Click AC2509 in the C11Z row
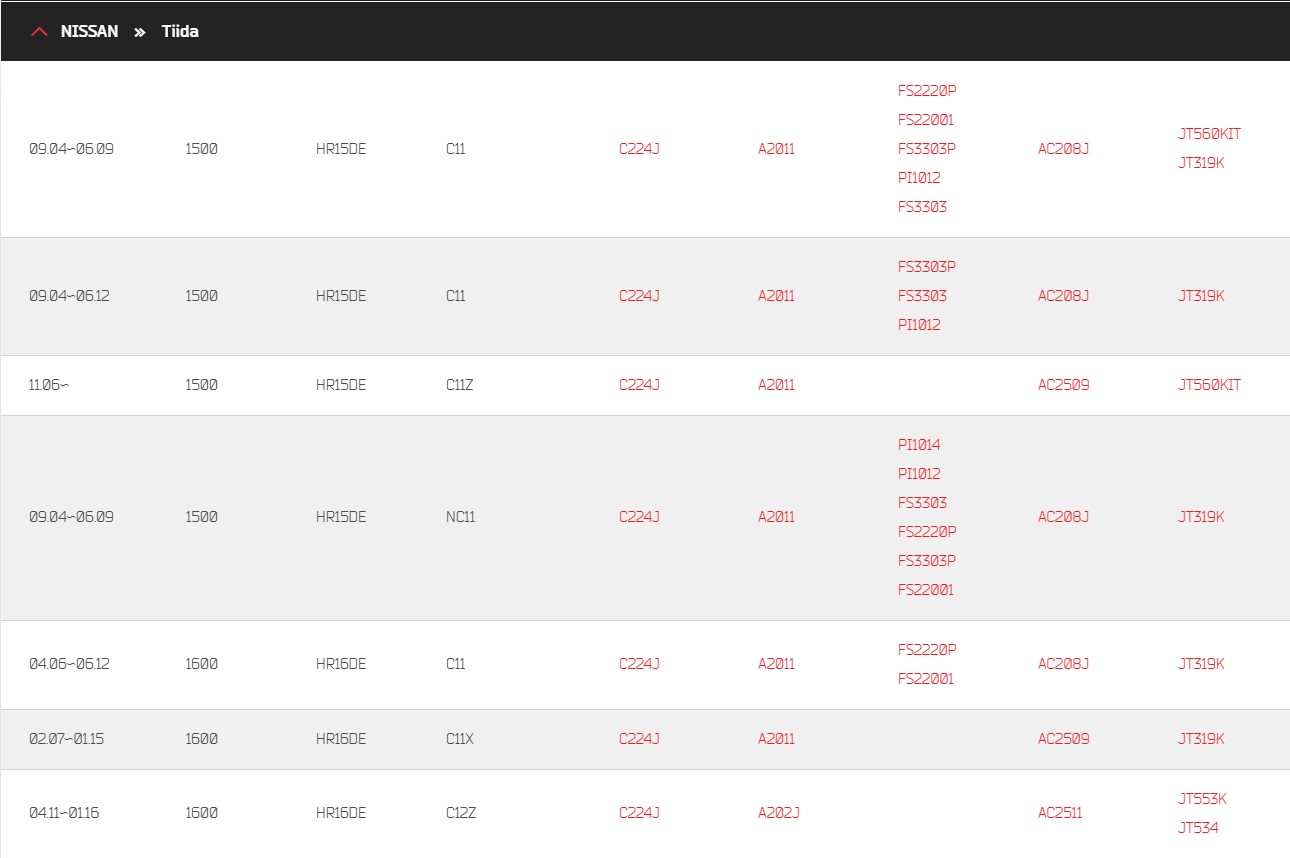Screen dimensions: 1290x858 point(1064,385)
